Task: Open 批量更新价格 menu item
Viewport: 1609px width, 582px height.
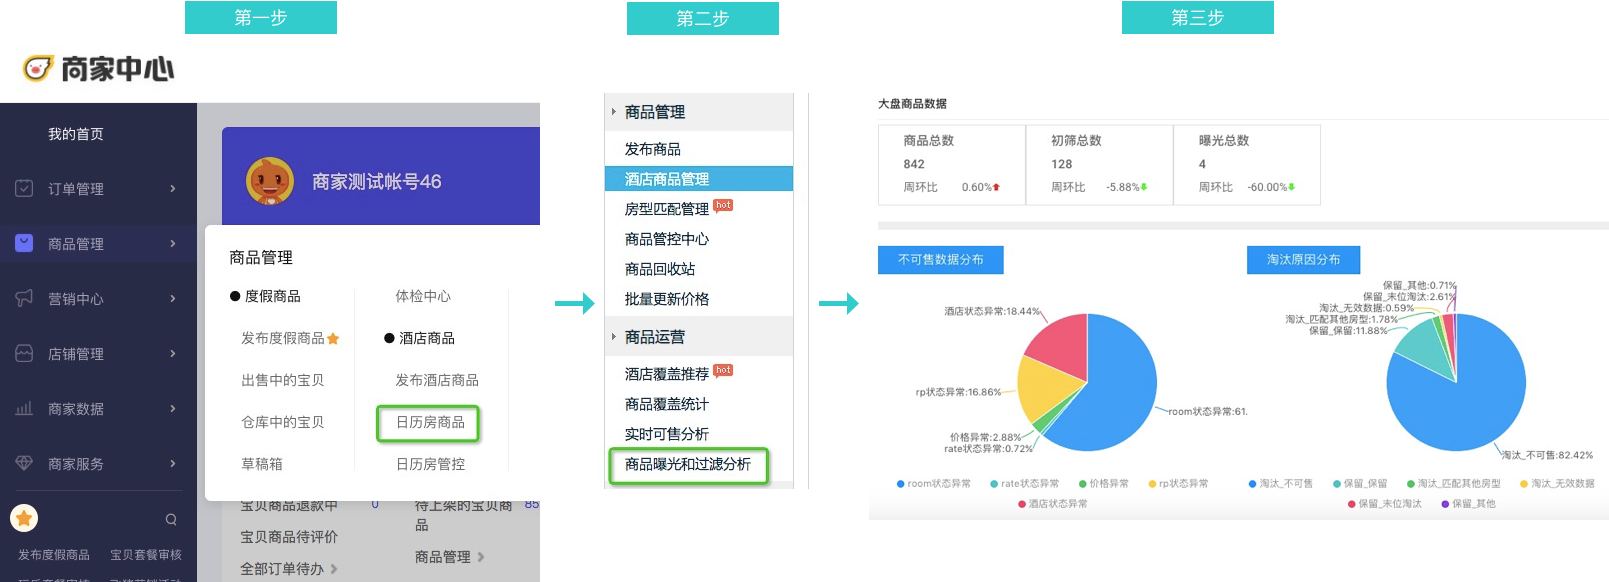Action: point(667,299)
